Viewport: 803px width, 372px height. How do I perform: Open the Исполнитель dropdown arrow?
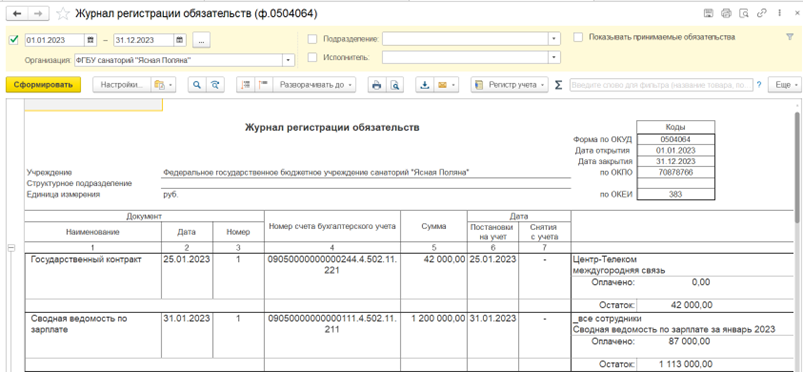(x=554, y=57)
